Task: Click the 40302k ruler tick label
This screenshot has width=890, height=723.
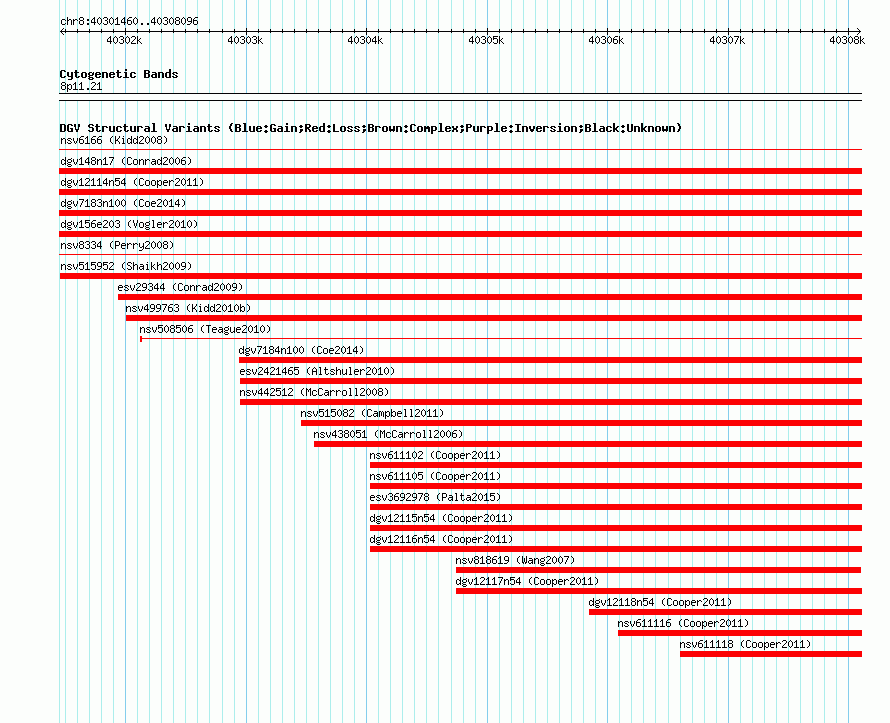Action: click(124, 40)
